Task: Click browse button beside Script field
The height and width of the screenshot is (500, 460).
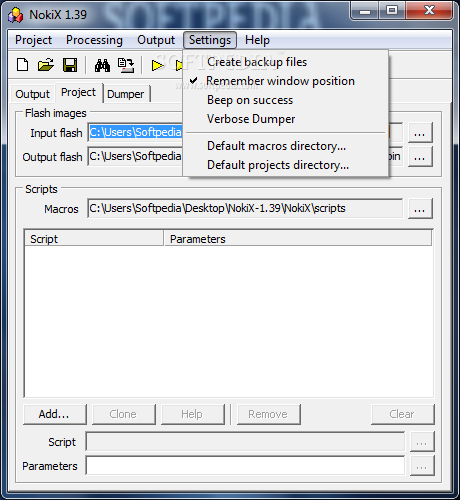Action: (422, 442)
